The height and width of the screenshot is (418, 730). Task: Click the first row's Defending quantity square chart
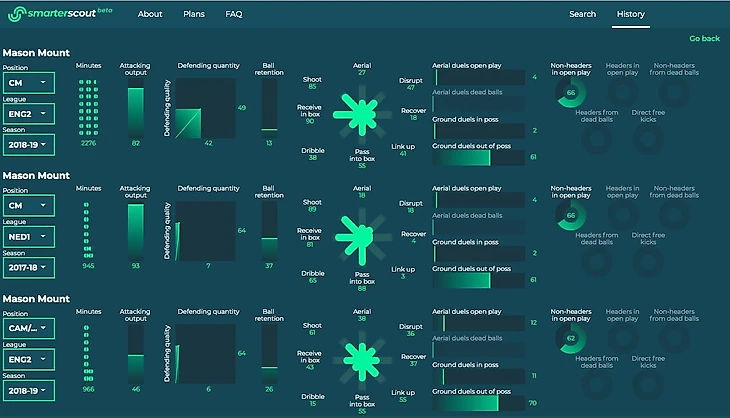[205, 108]
